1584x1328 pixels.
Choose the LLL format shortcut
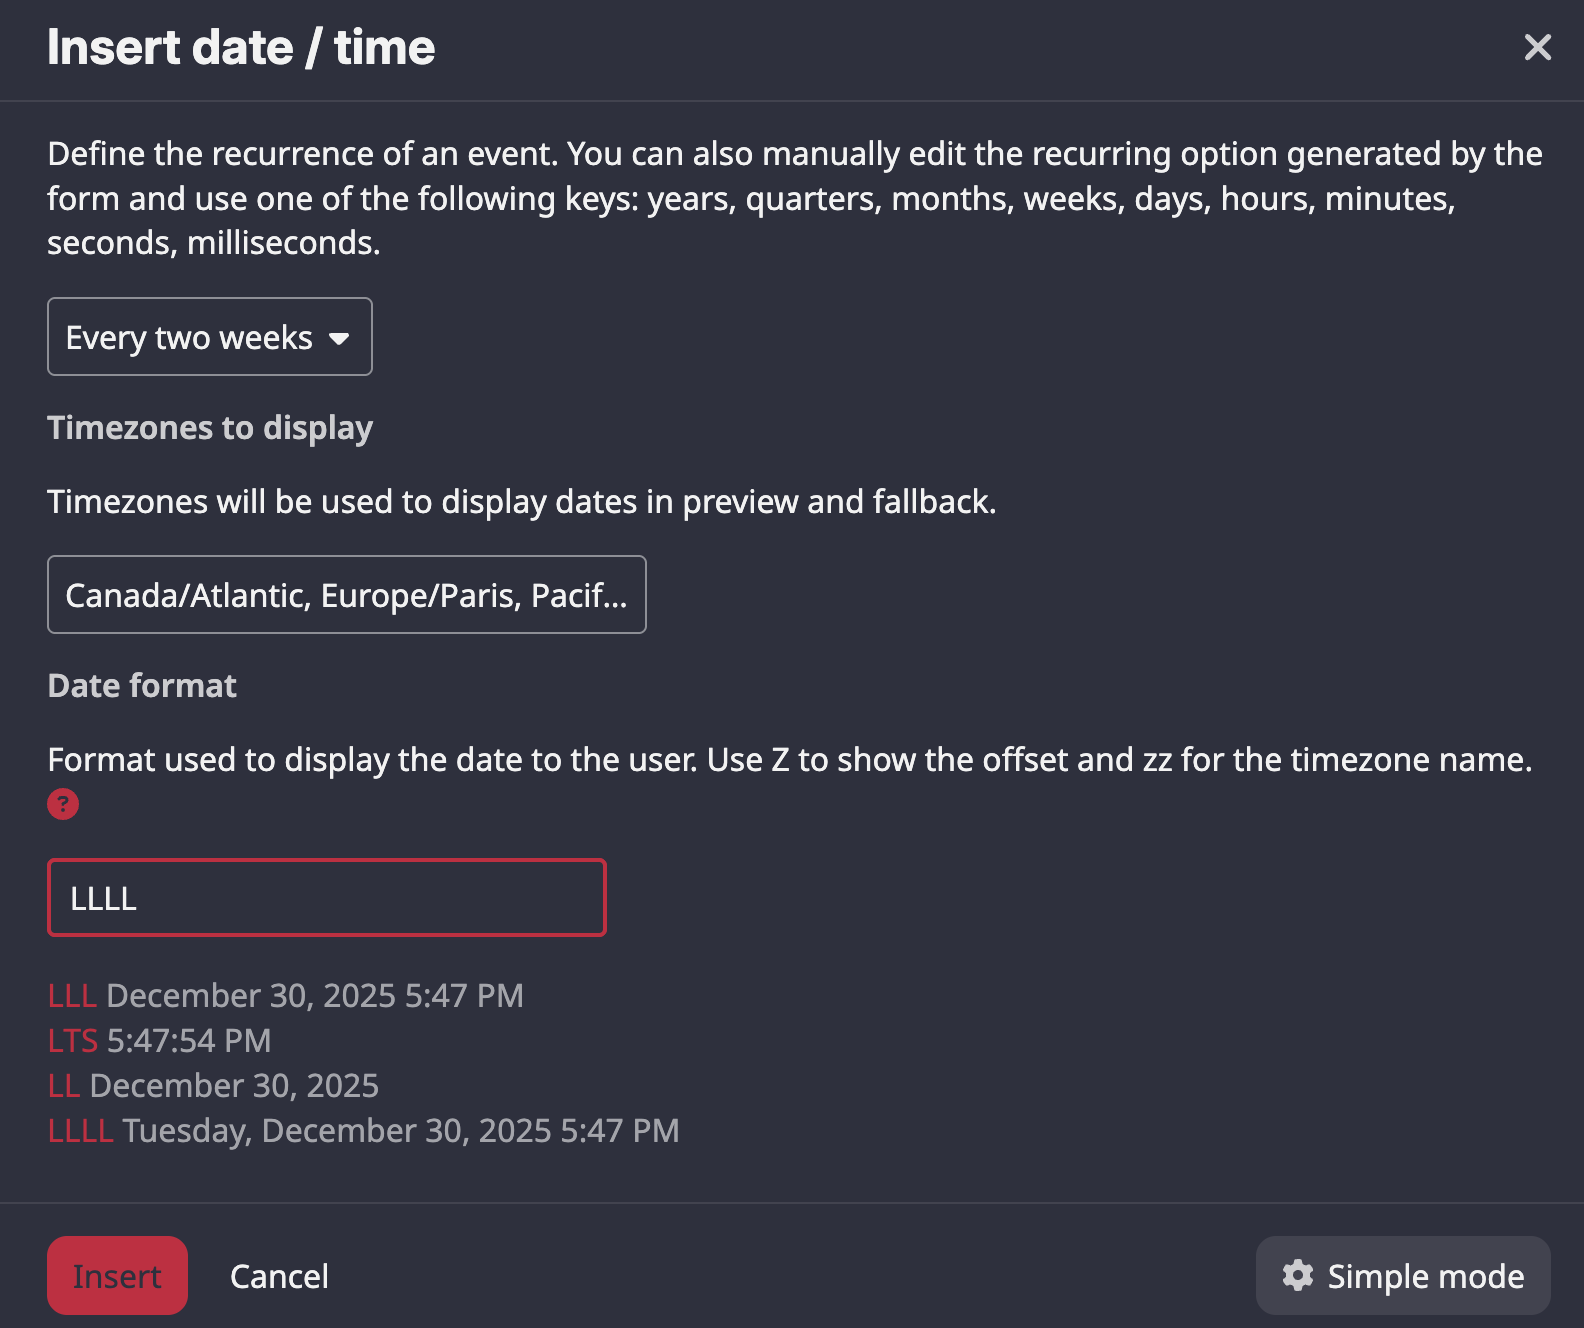tap(72, 996)
